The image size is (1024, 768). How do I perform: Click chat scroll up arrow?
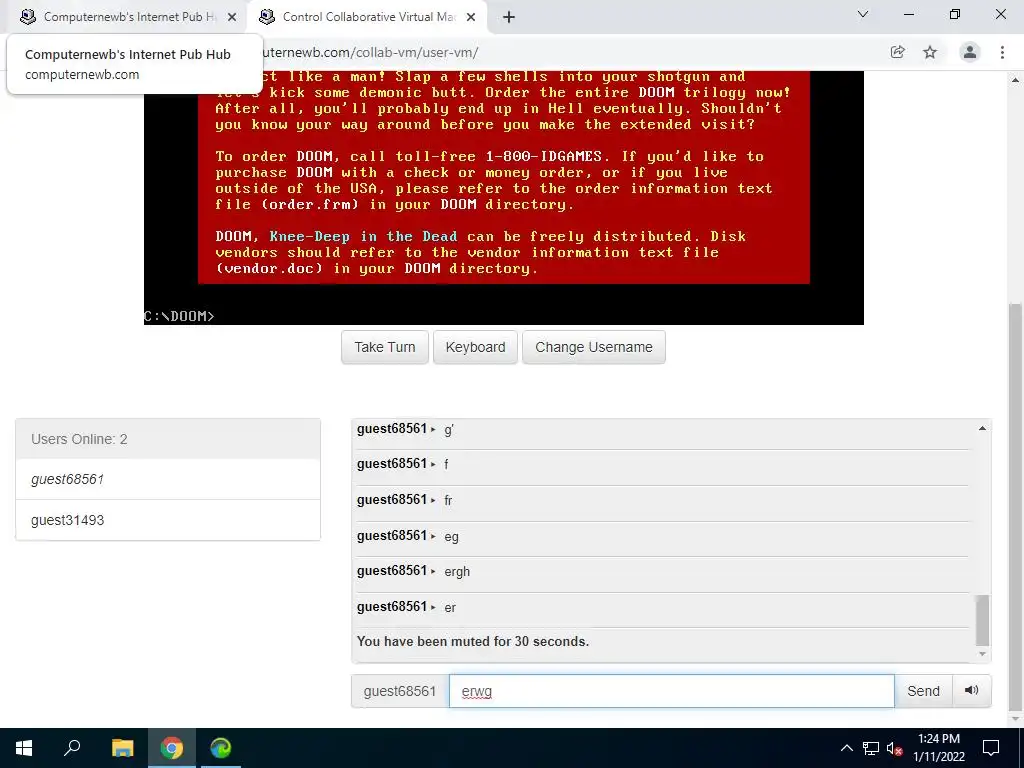point(982,428)
